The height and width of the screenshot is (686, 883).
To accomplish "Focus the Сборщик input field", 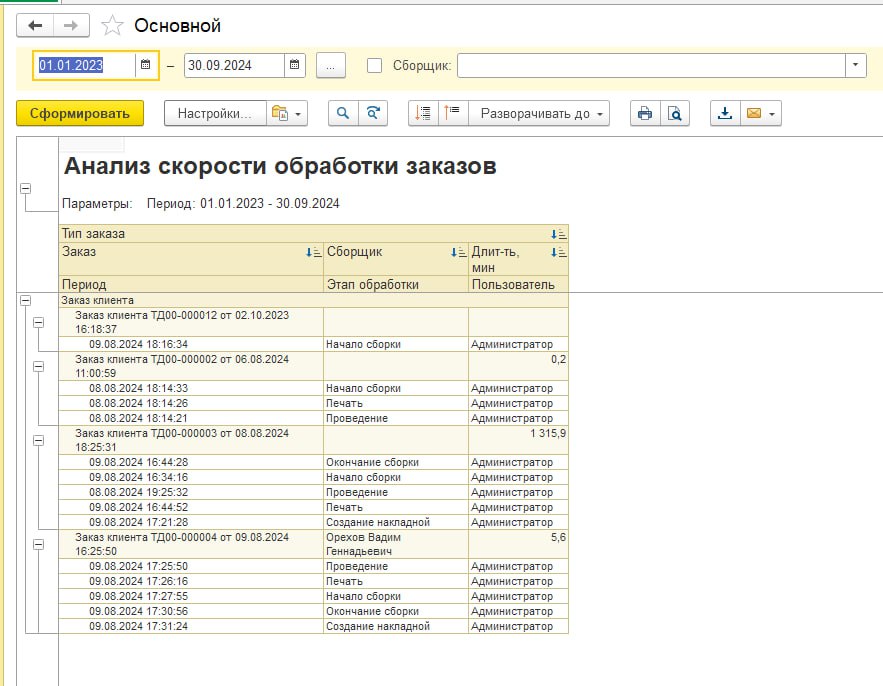I will [x=652, y=65].
